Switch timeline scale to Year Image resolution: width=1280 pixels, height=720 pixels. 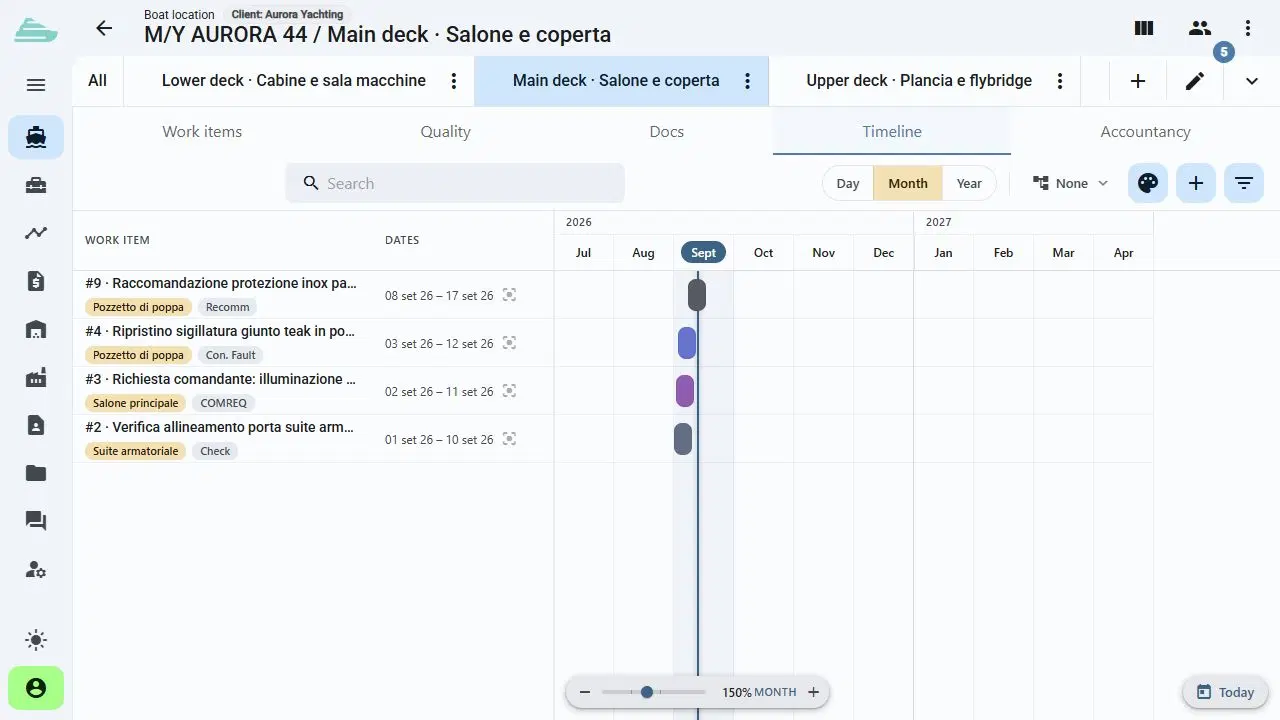point(969,183)
